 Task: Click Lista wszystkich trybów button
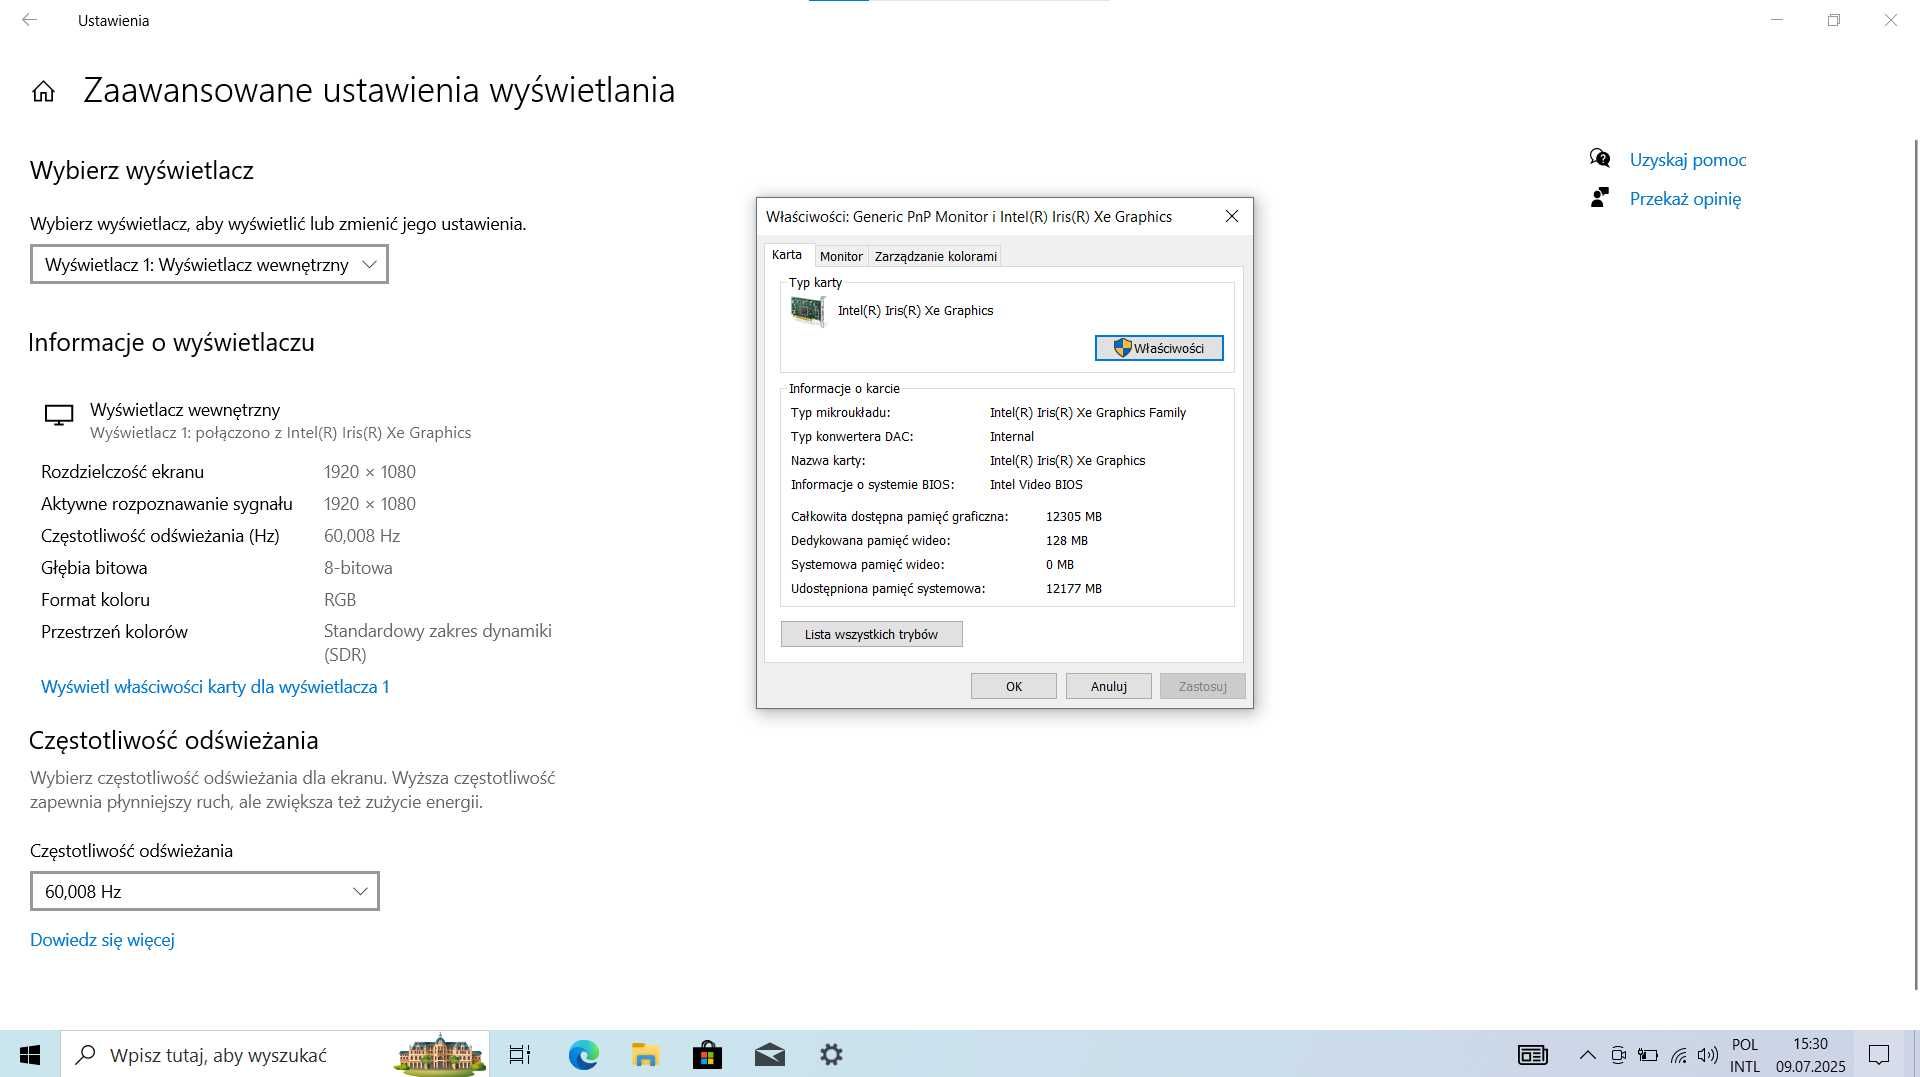[x=871, y=634]
